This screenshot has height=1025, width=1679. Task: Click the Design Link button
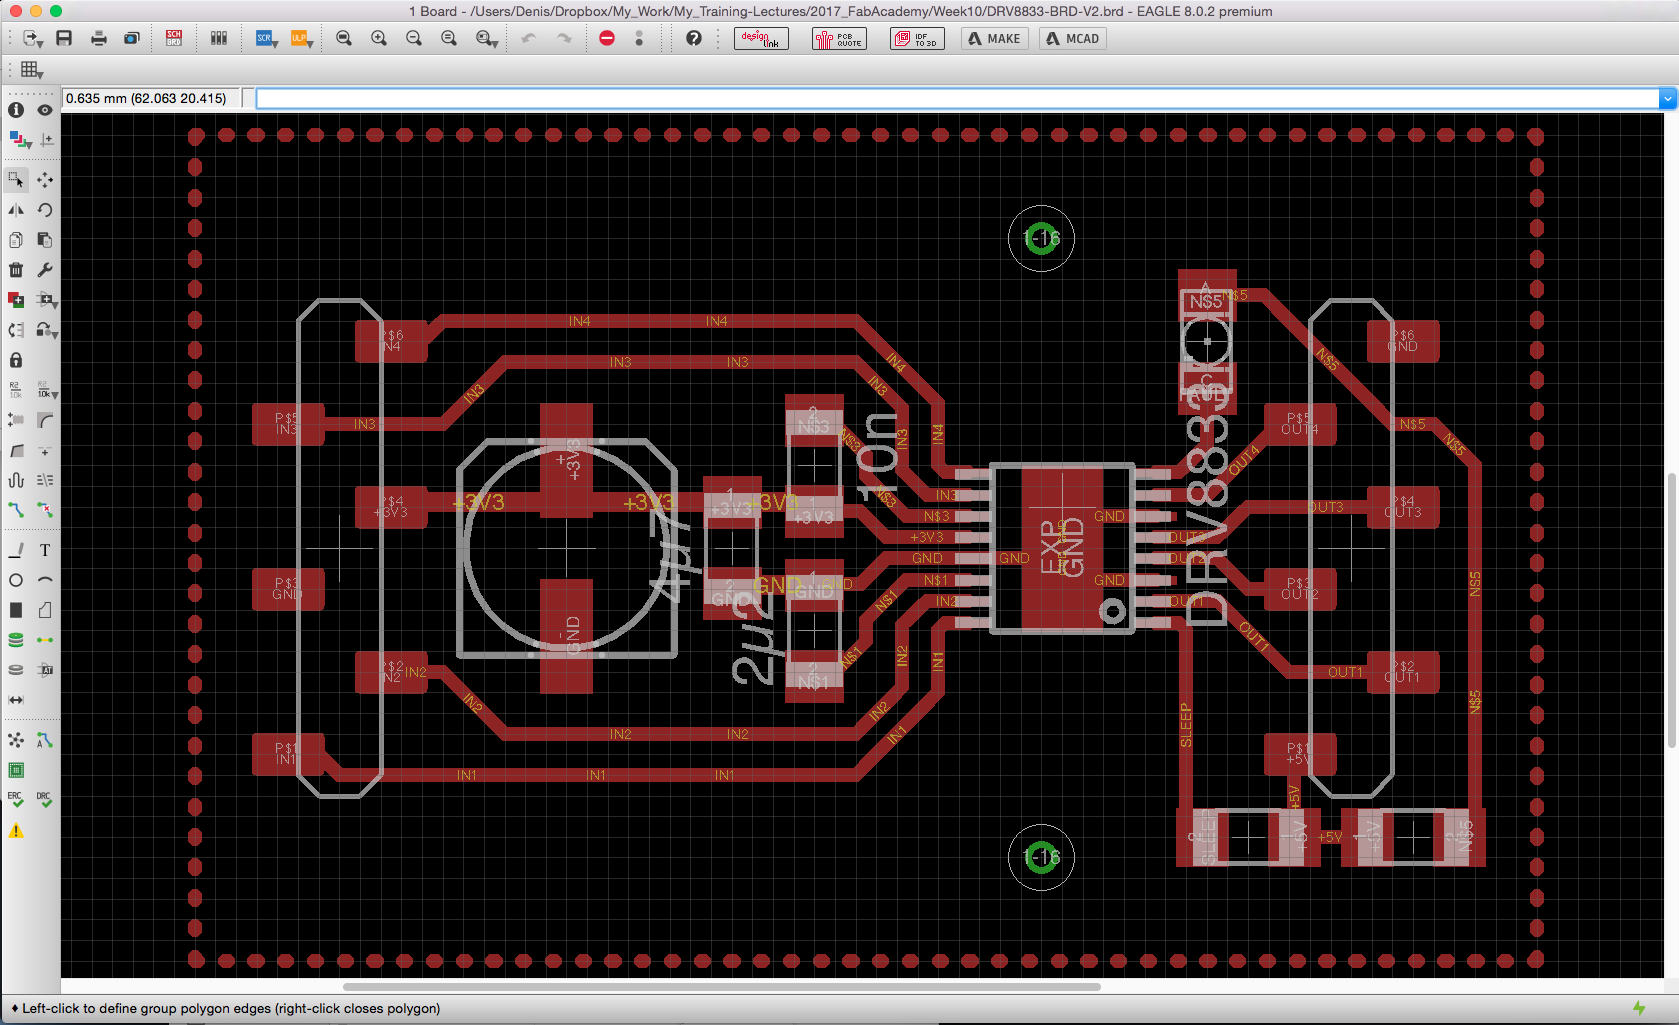[x=761, y=38]
